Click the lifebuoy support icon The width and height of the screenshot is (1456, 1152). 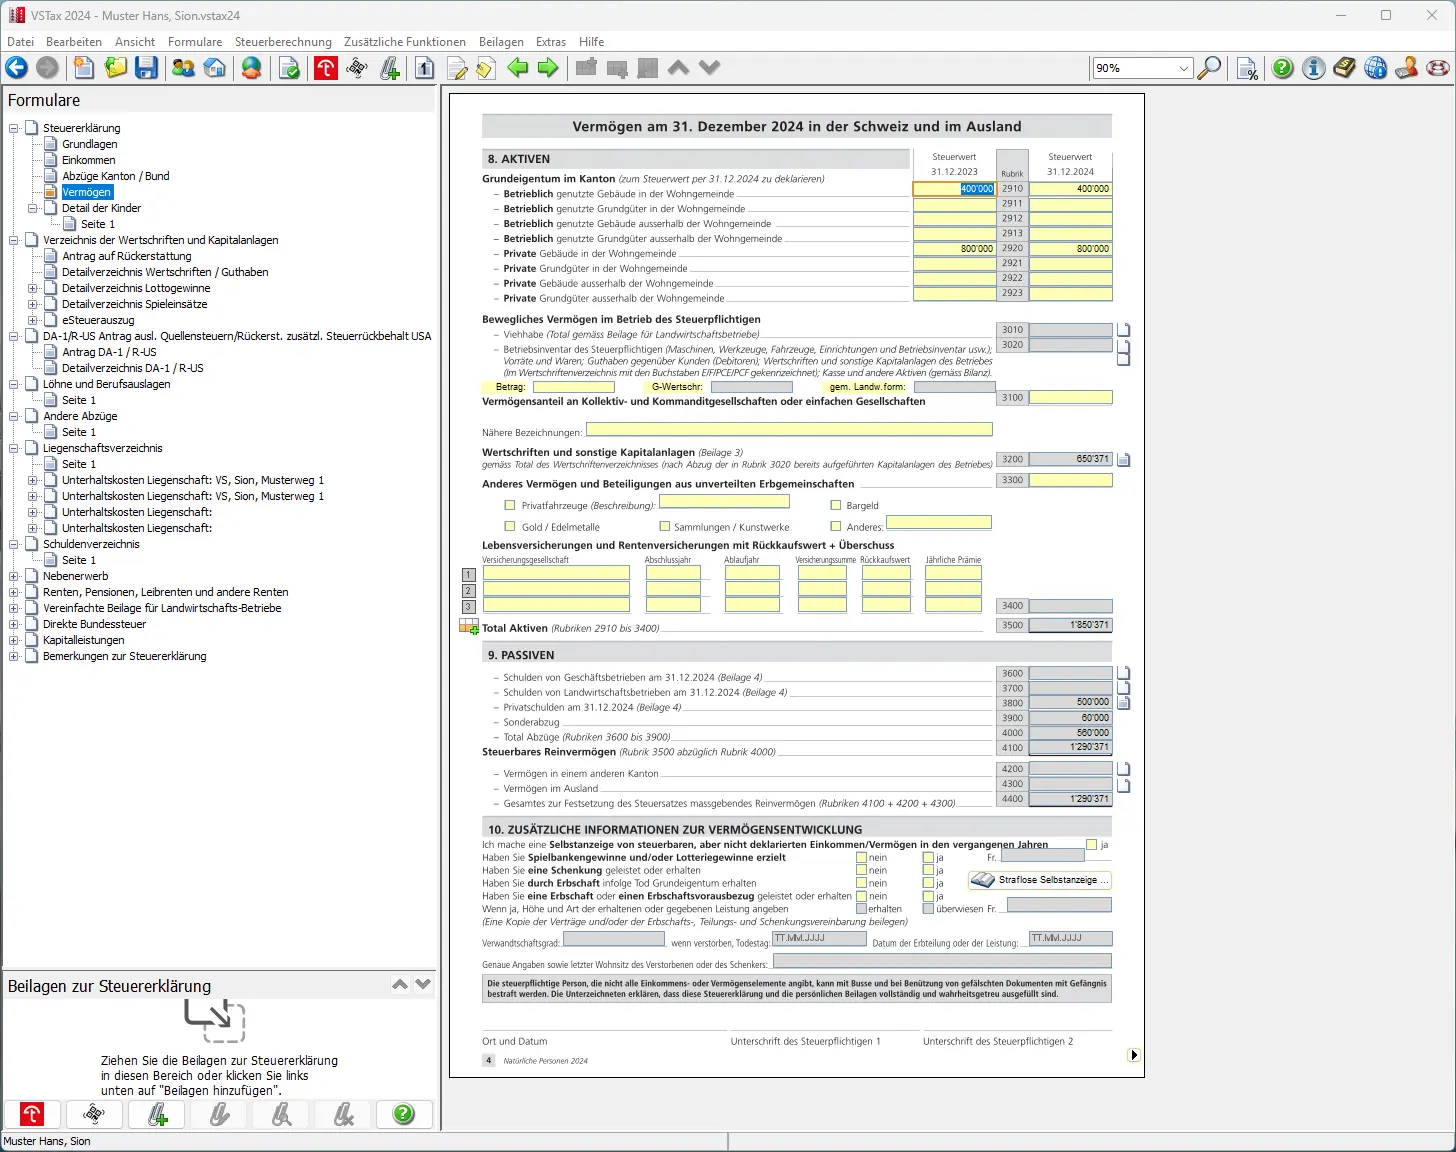(x=1438, y=68)
